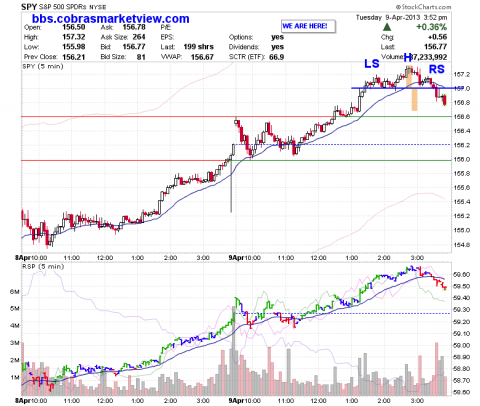Select the +0.36% percent change value
The height and width of the screenshot is (406, 480).
431,27
